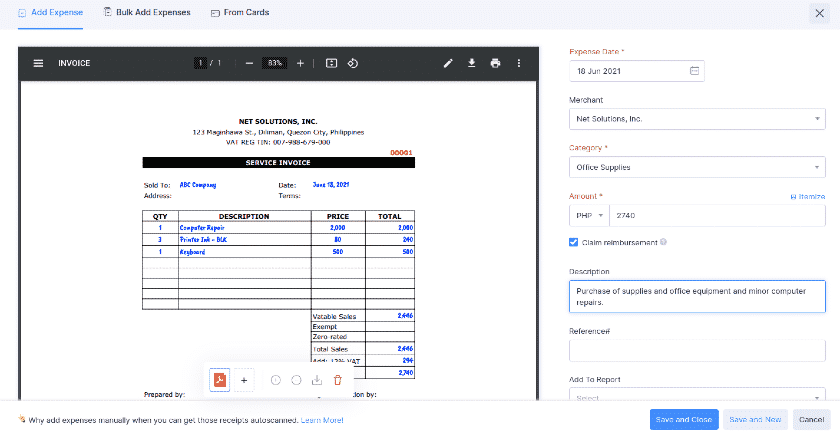Click the PDF page number box

(x=200, y=63)
